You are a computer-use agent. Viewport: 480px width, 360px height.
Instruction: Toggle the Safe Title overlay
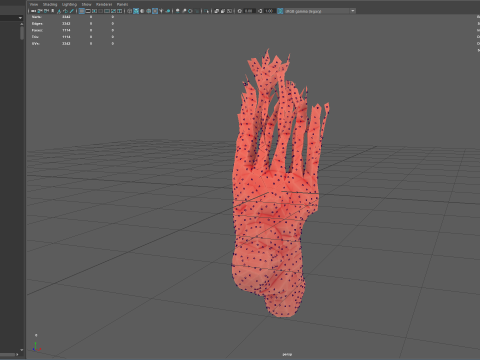(120, 11)
